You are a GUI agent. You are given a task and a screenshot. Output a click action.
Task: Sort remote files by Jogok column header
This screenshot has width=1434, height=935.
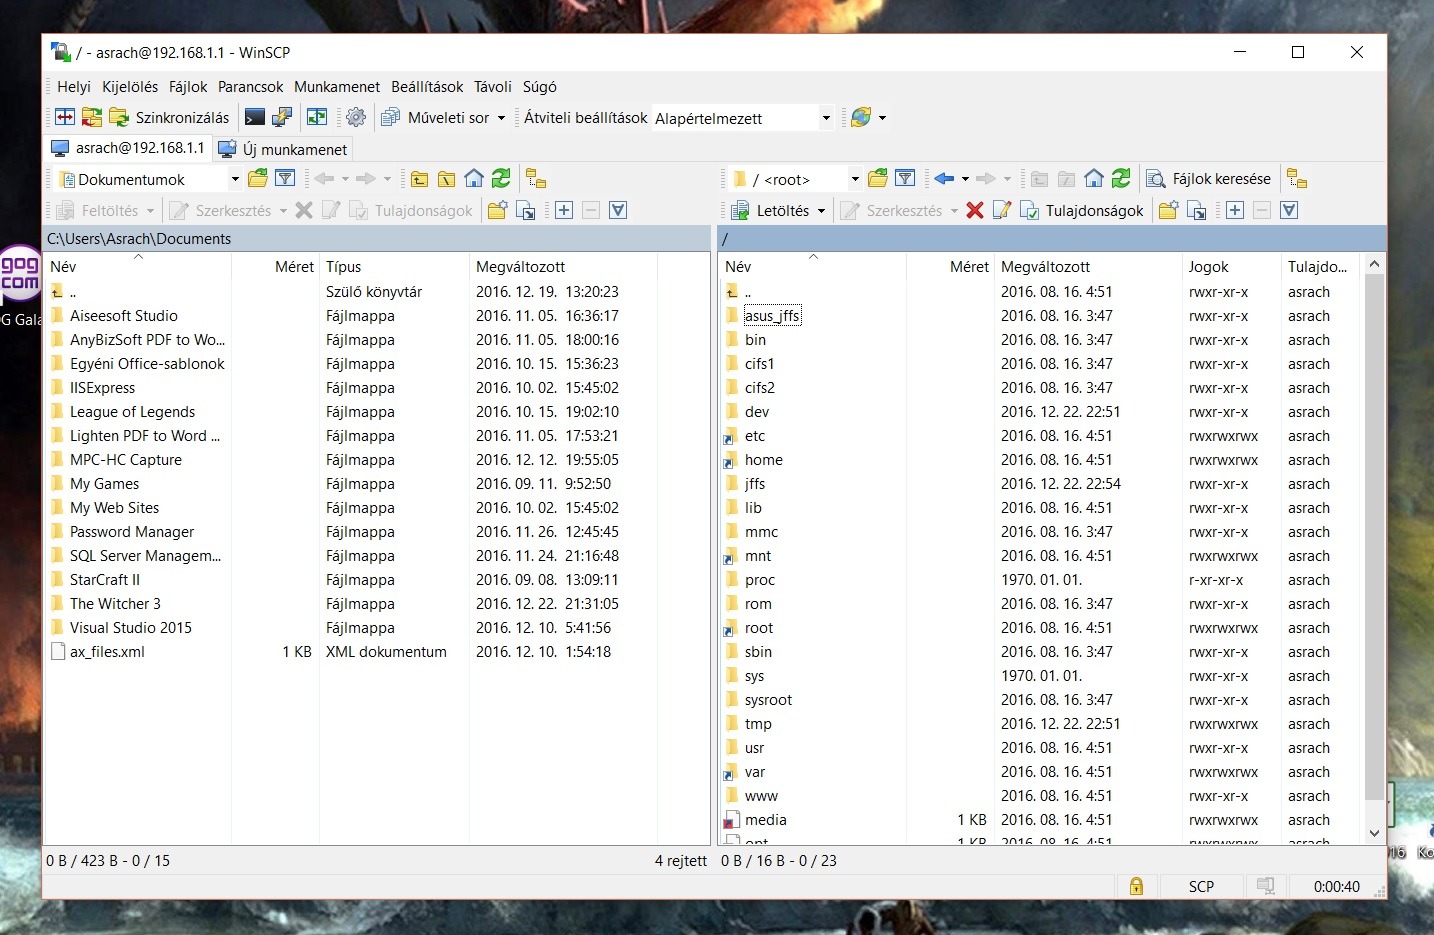point(1231,267)
